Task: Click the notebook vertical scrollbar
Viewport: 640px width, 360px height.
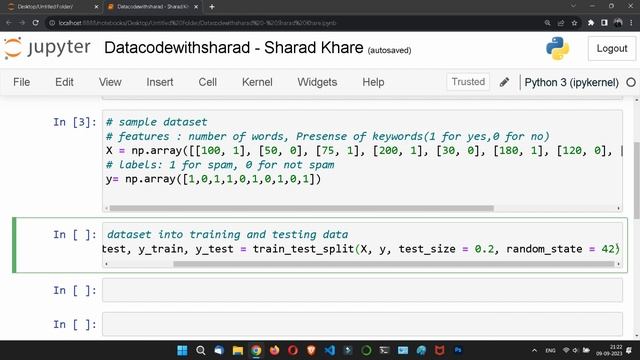Action: (x=636, y=181)
